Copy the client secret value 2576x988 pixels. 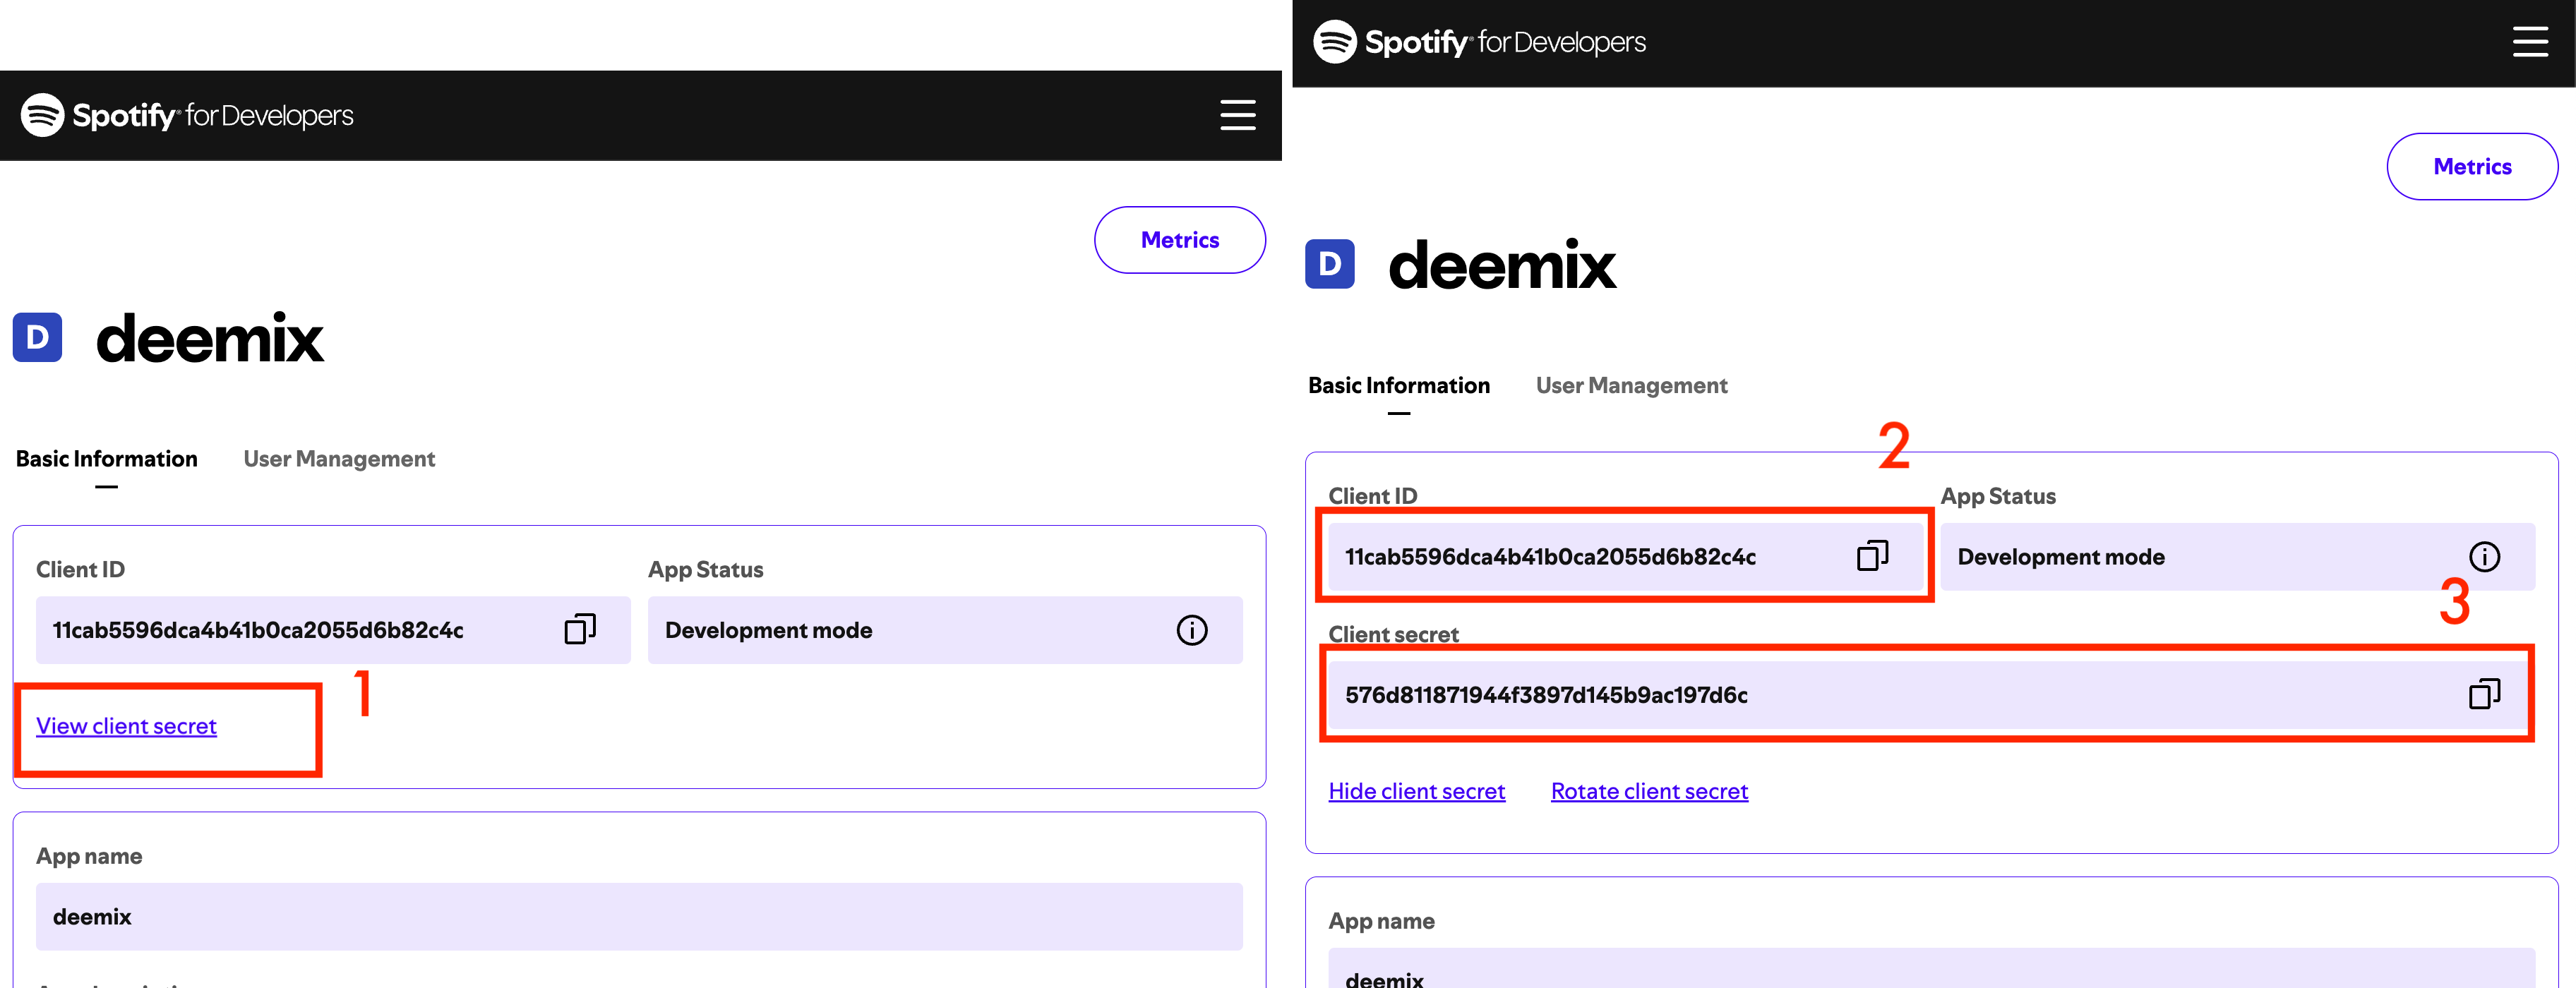click(x=2484, y=694)
